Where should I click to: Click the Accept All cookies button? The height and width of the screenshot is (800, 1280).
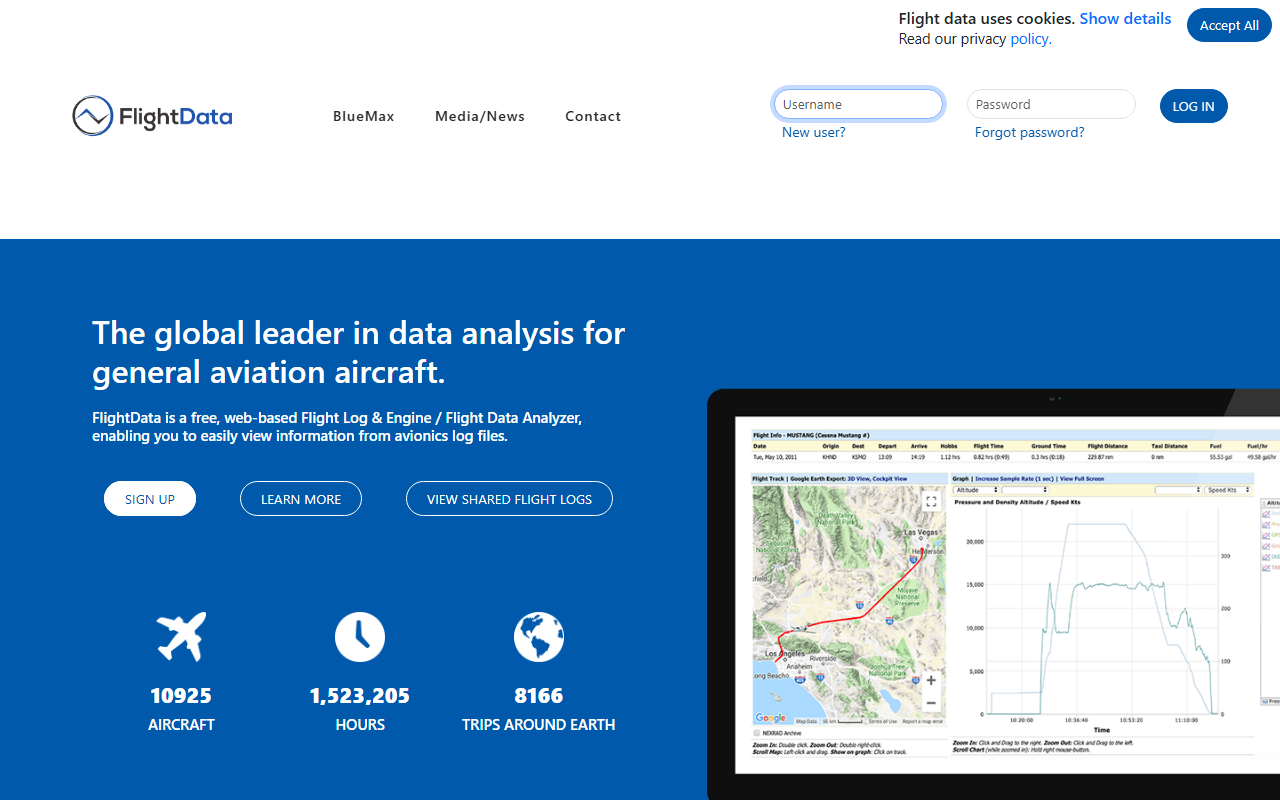1229,25
